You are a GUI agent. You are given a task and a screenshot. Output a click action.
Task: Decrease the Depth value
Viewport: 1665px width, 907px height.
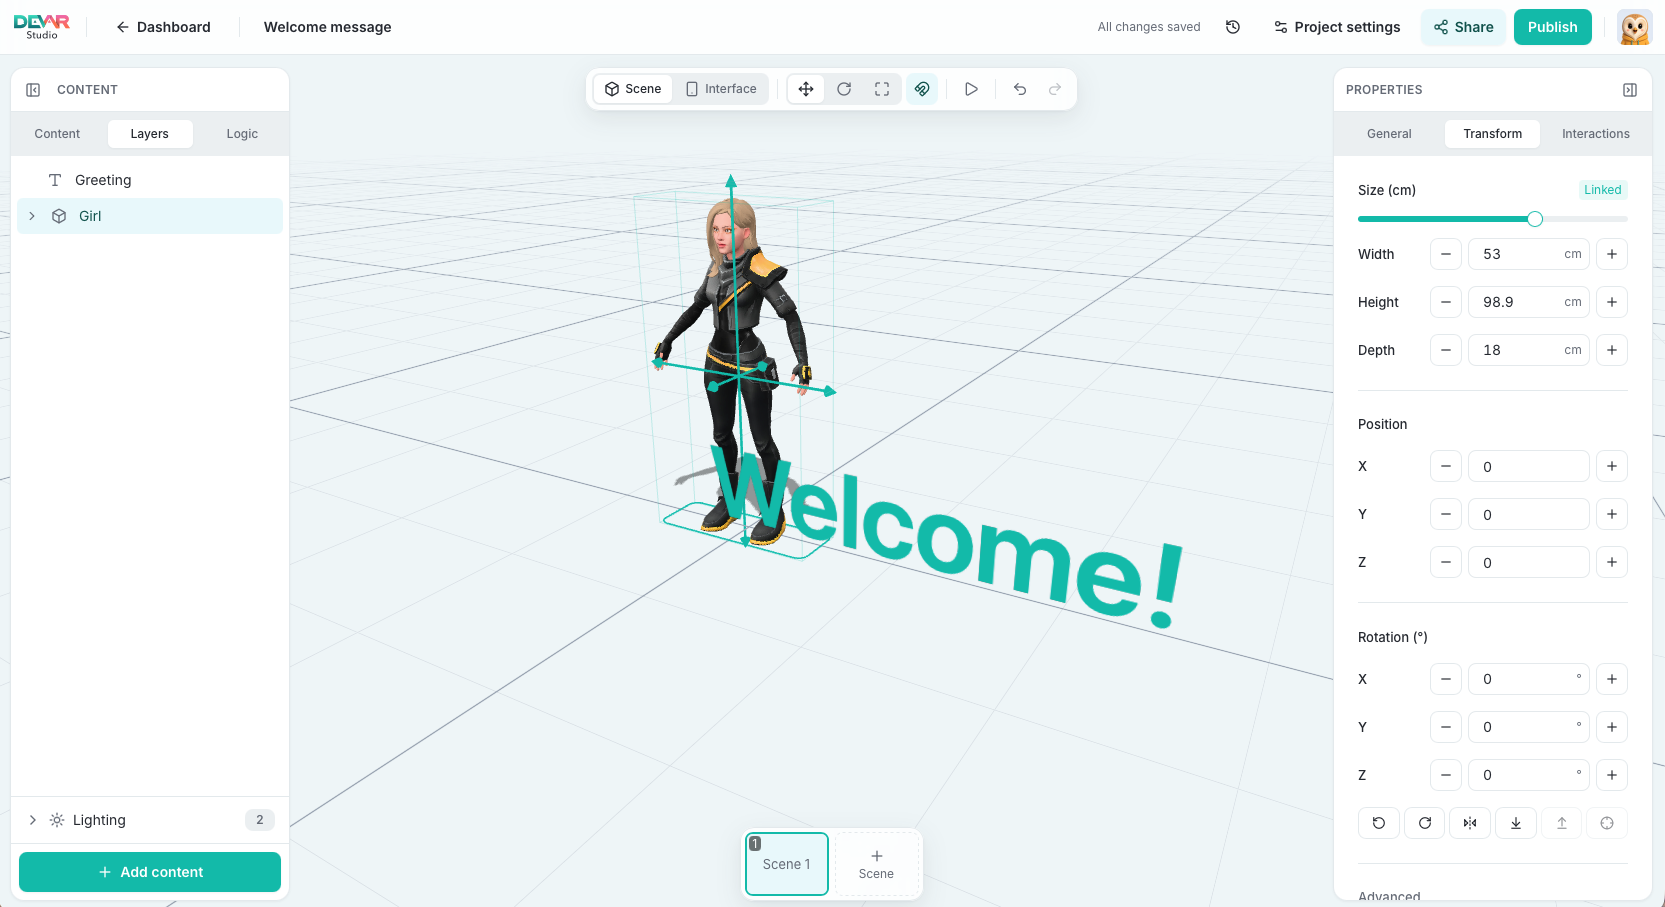tap(1446, 350)
